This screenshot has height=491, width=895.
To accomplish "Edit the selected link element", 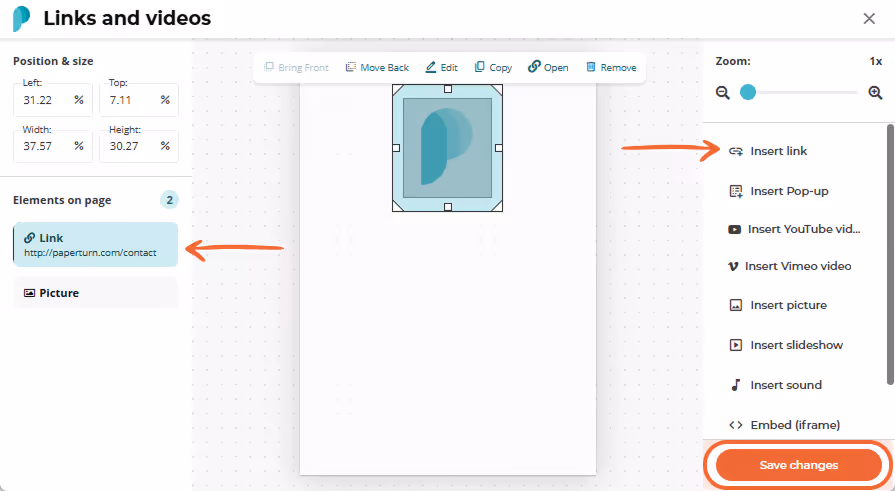I will click(441, 67).
